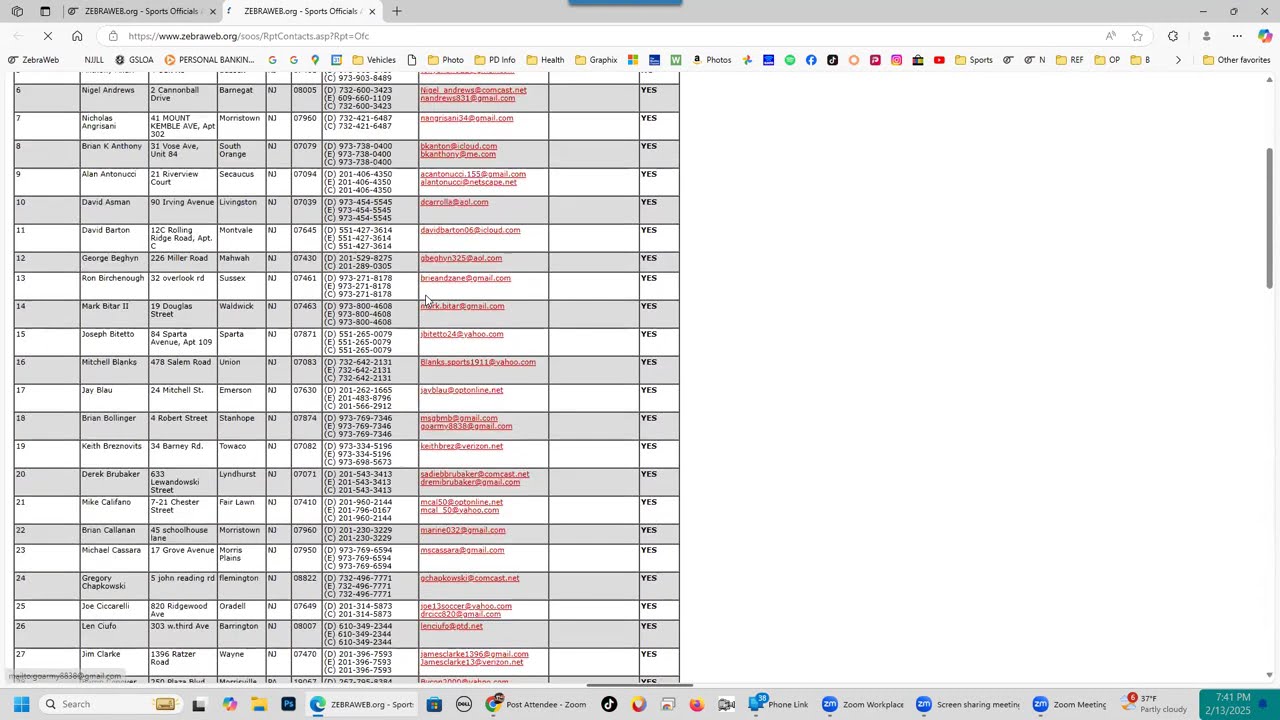Open a new browser tab
Viewport: 1280px width, 720px height.
397,11
